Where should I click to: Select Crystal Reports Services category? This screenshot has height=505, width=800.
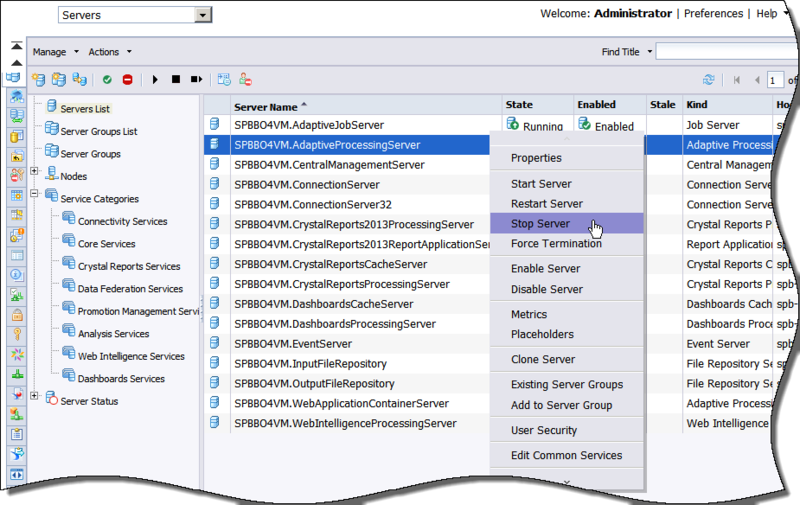[x=129, y=266]
